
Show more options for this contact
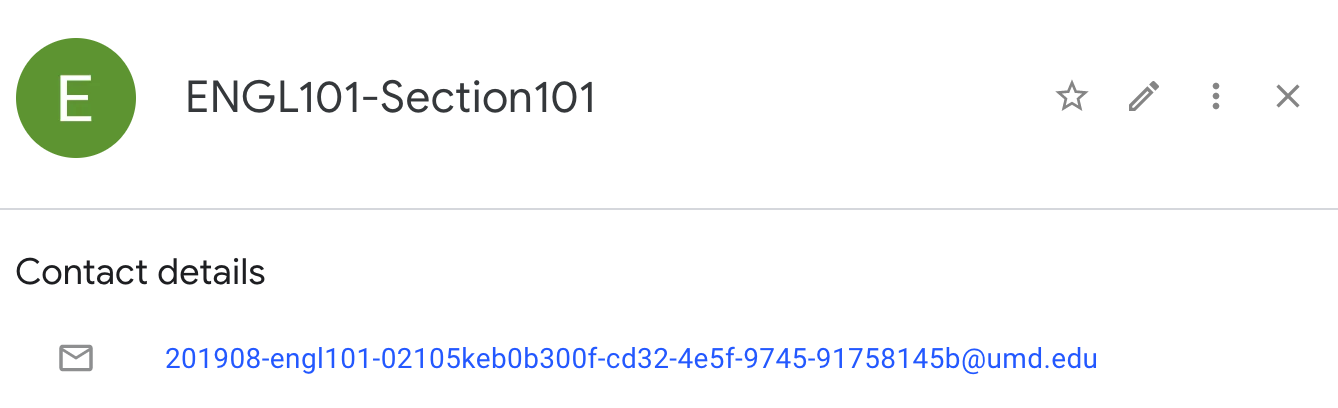[1216, 97]
